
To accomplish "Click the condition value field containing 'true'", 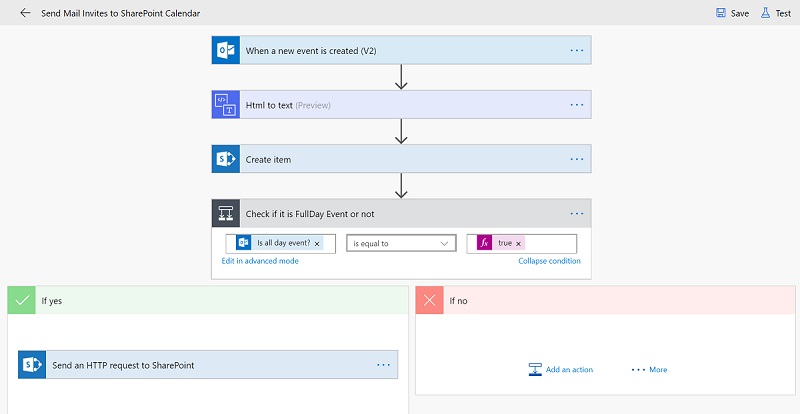I will [522, 243].
